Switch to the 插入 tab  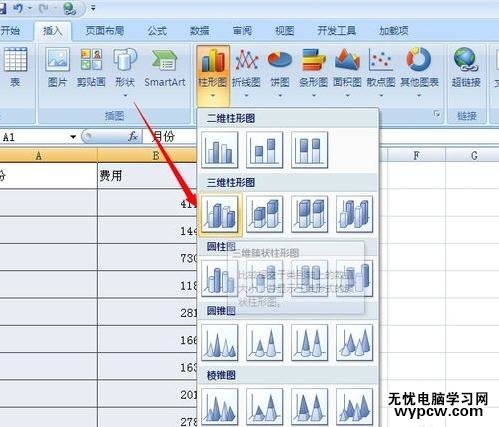[53, 31]
